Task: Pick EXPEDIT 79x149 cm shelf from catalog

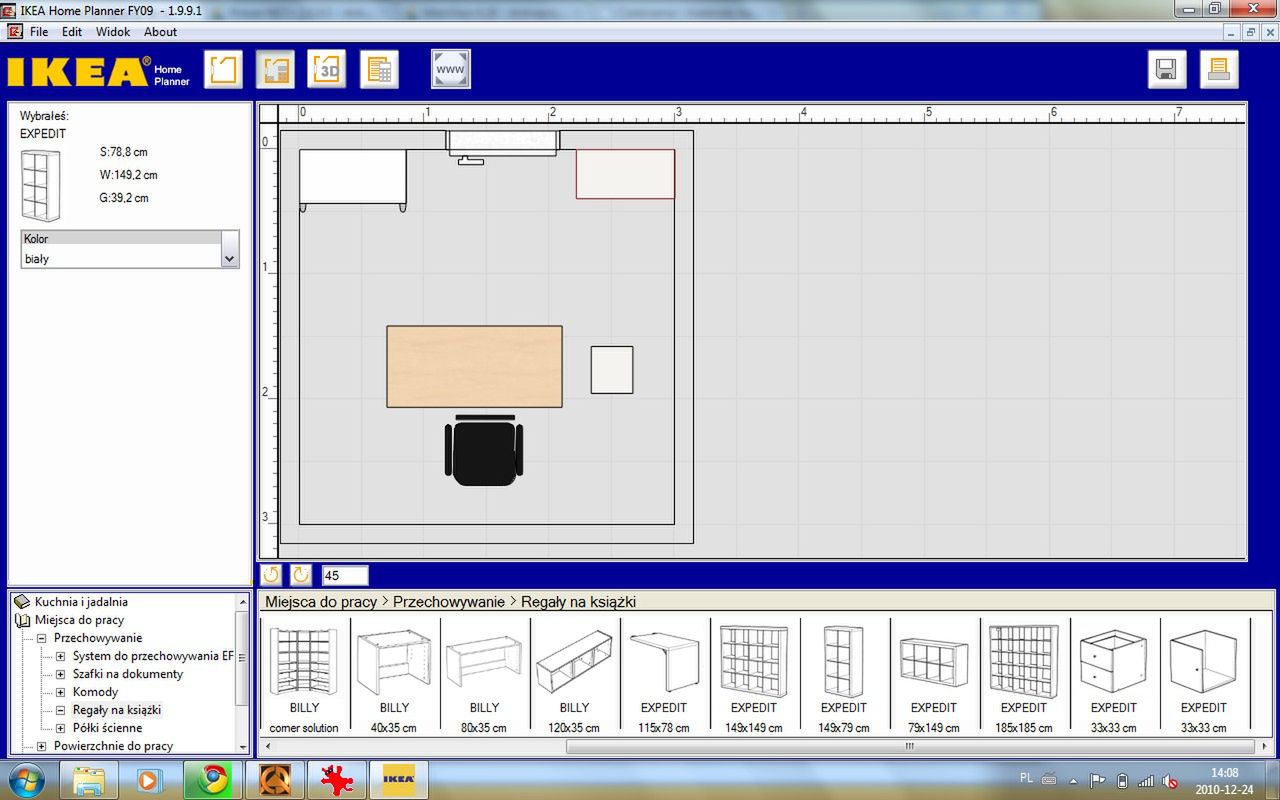Action: pos(934,677)
